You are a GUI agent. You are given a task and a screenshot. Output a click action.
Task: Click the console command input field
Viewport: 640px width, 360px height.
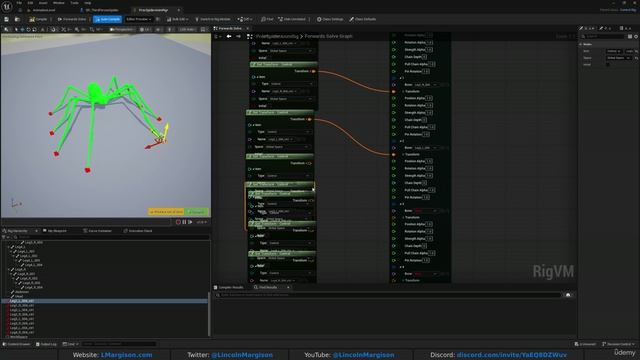[x=119, y=344]
